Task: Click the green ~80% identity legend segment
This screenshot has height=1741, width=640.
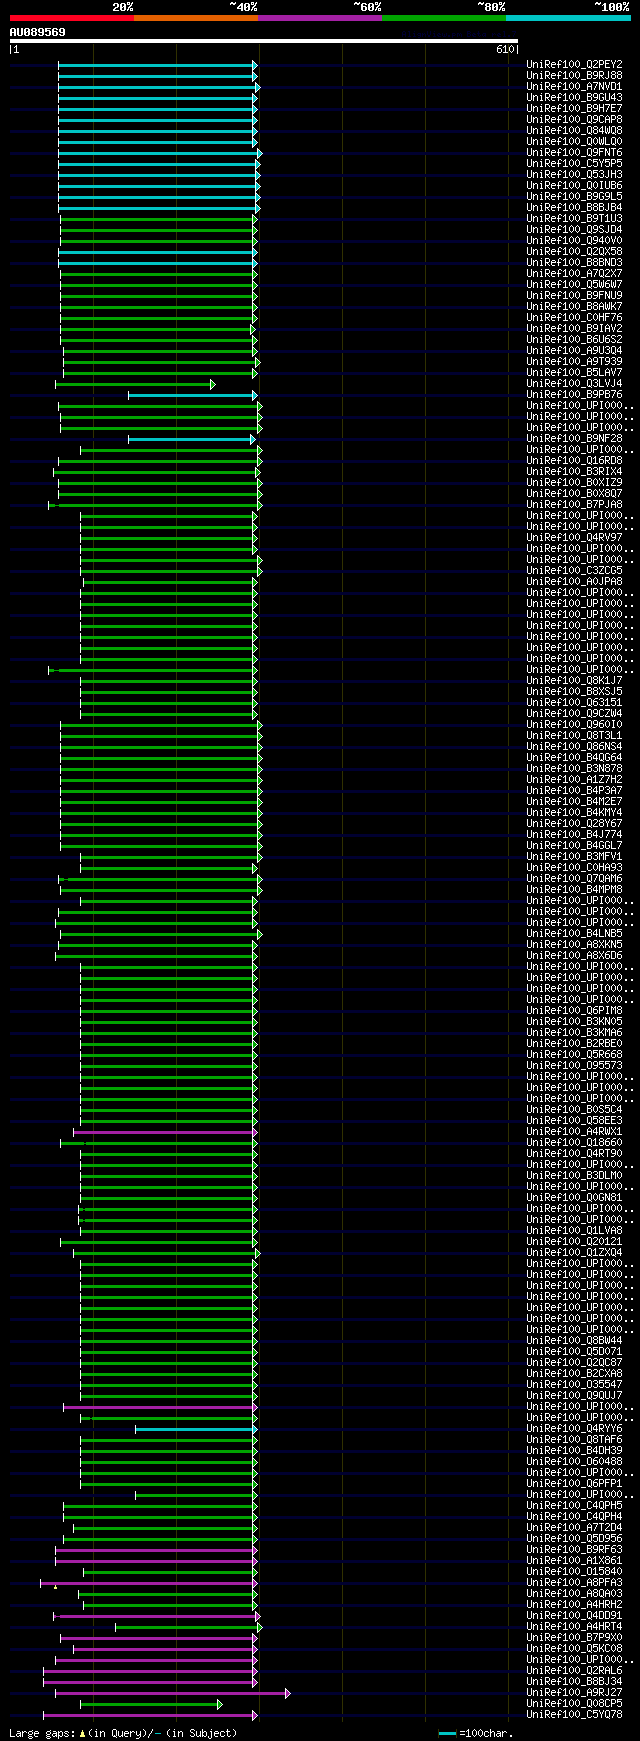Action: pyautogui.click(x=443, y=17)
